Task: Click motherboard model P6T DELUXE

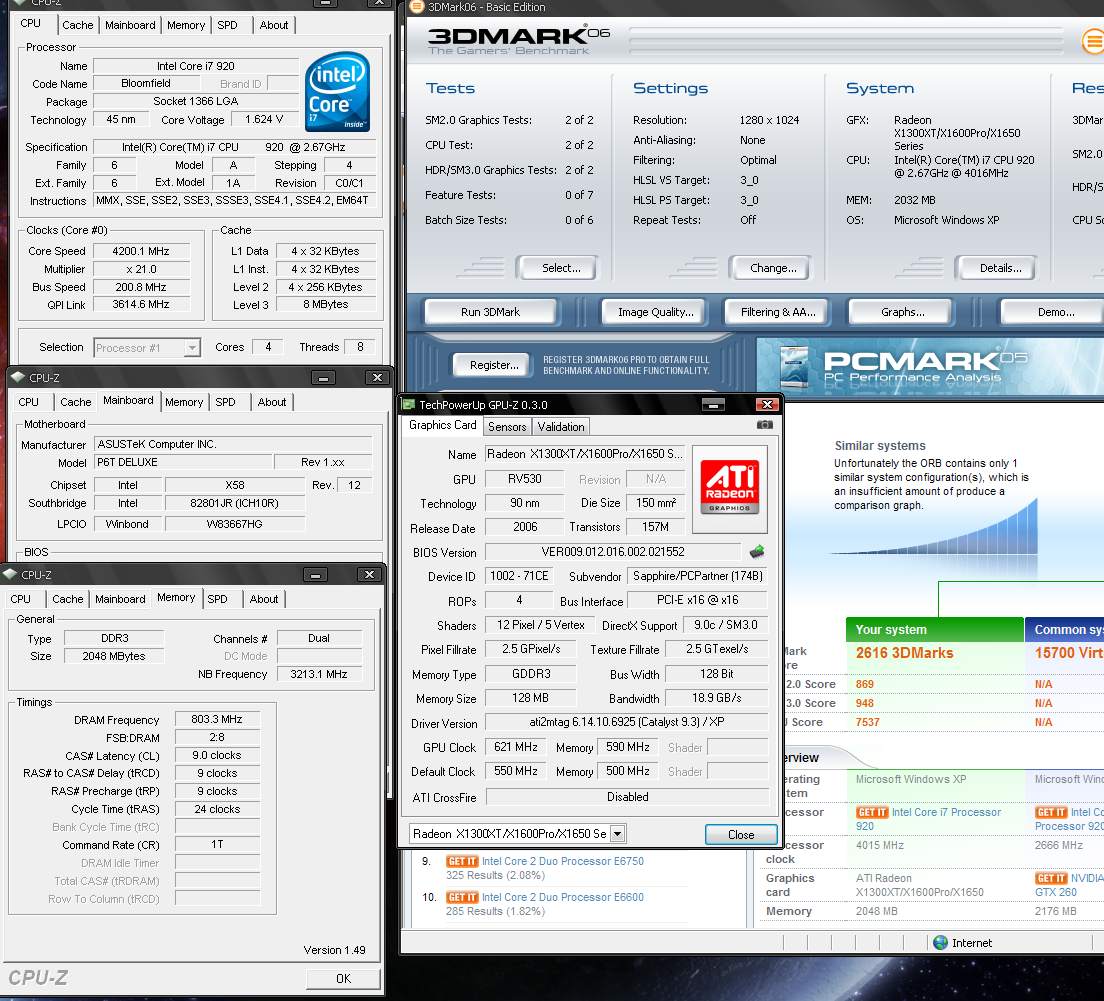Action: [182, 462]
